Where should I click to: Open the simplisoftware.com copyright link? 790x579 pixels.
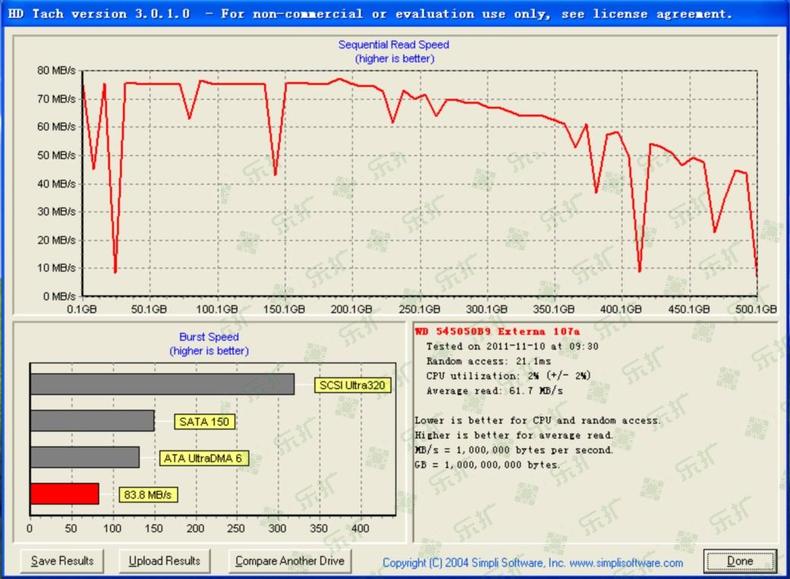533,563
